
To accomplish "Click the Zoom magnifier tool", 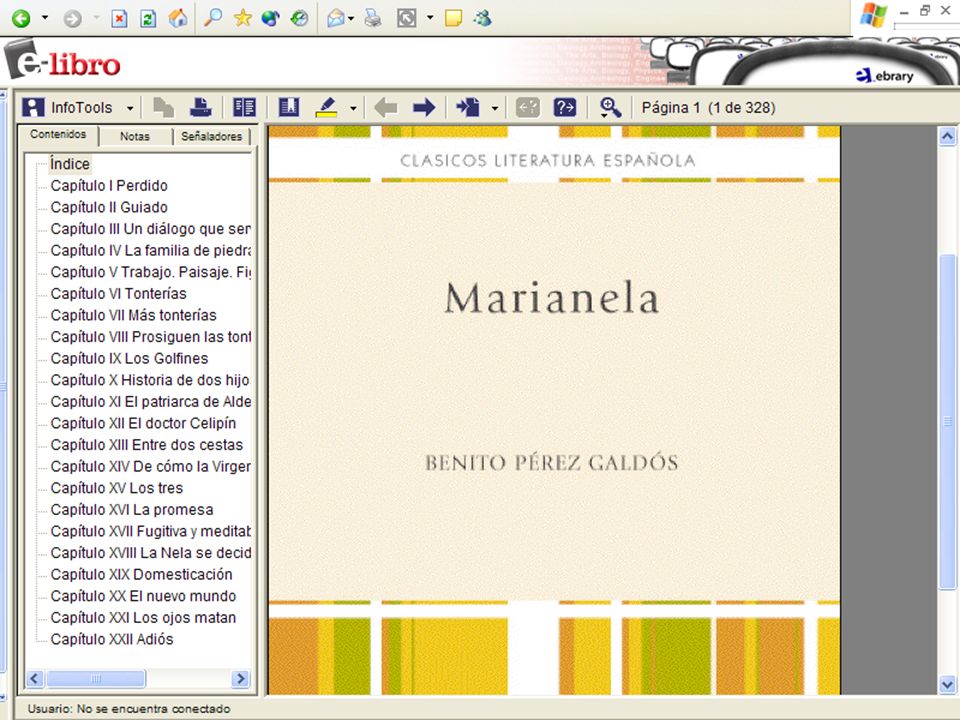I will tap(610, 108).
